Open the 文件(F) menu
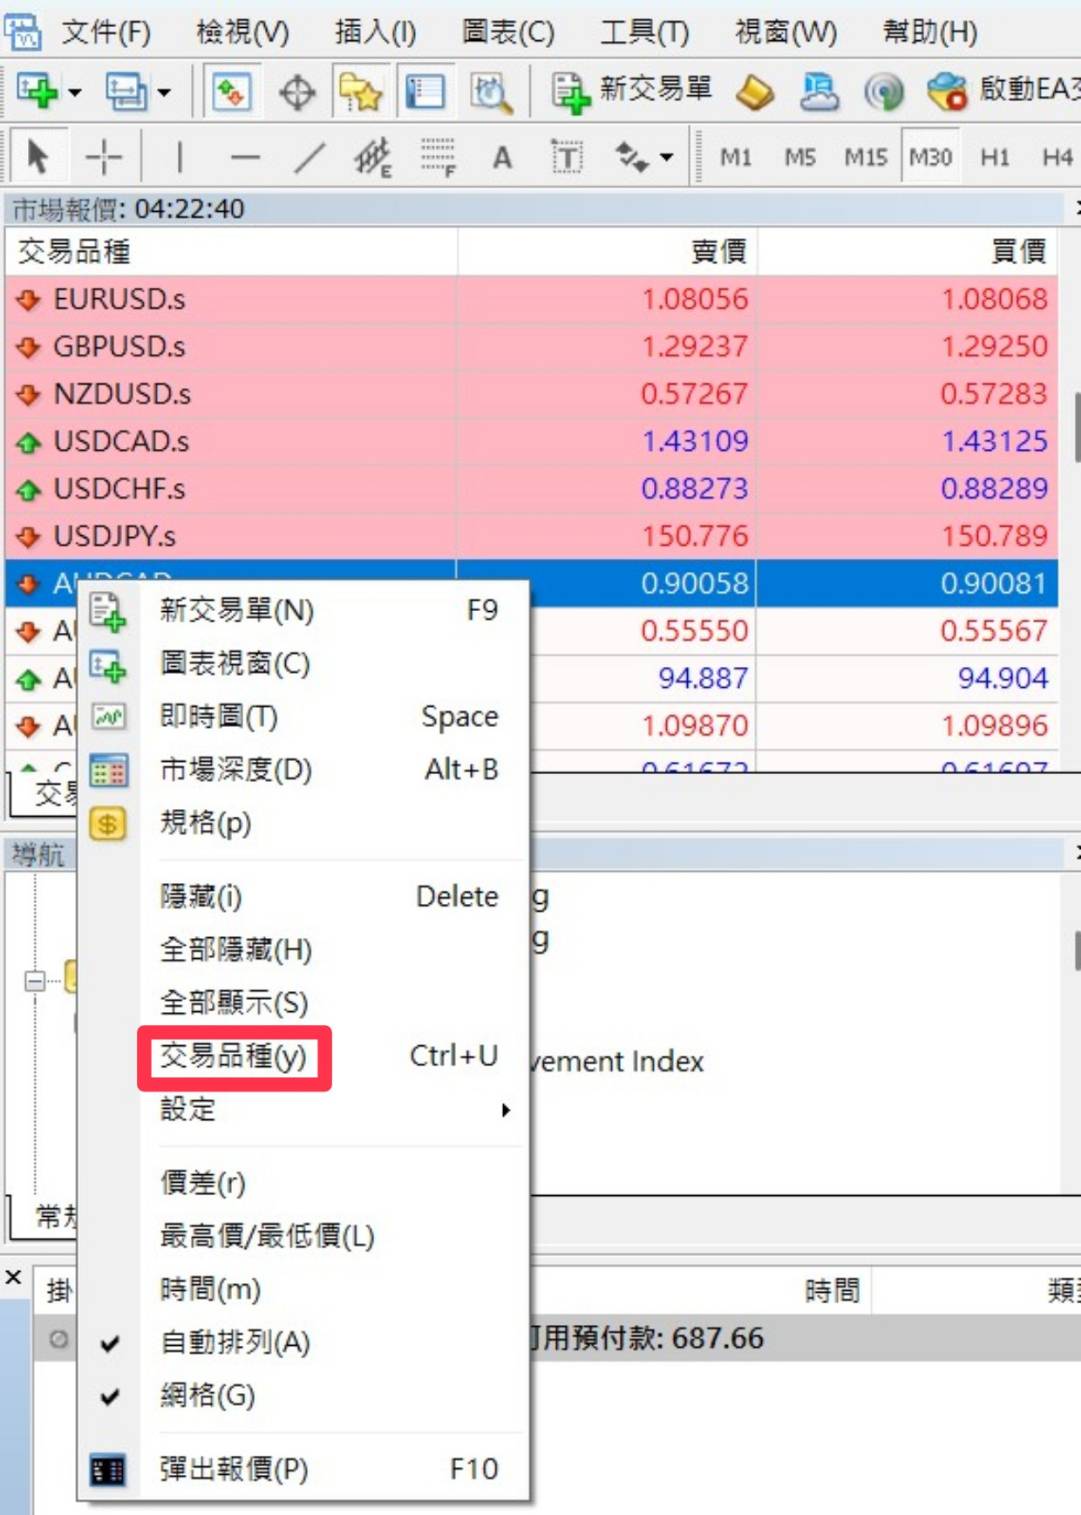 pyautogui.click(x=105, y=32)
